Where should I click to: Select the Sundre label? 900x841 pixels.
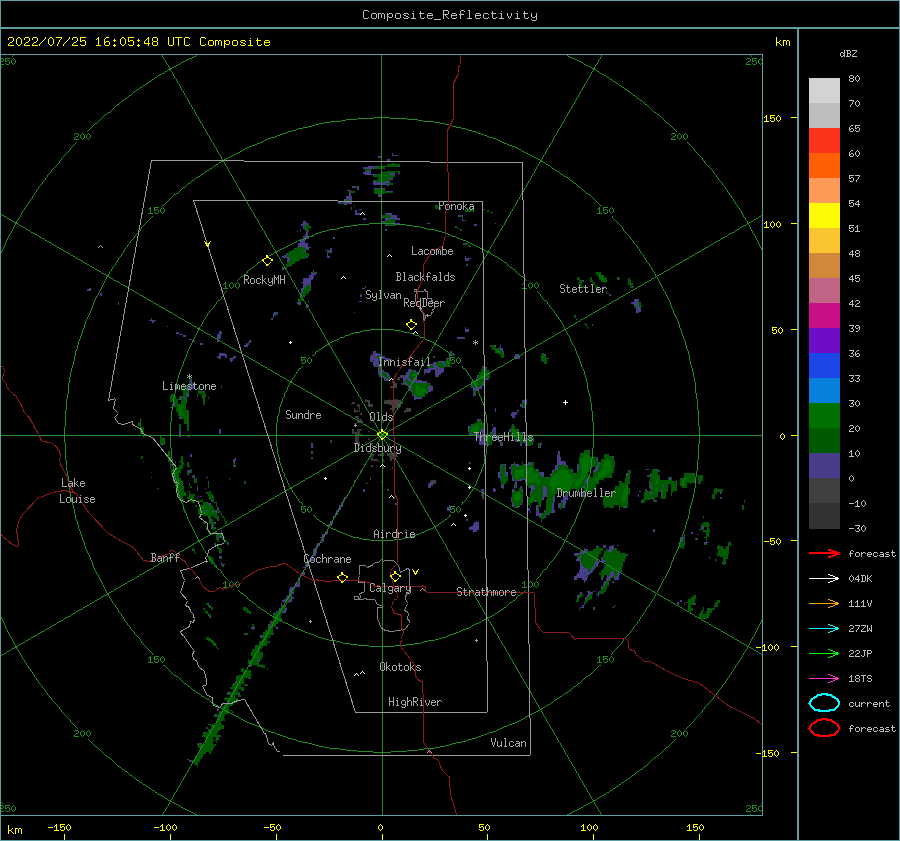click(303, 414)
